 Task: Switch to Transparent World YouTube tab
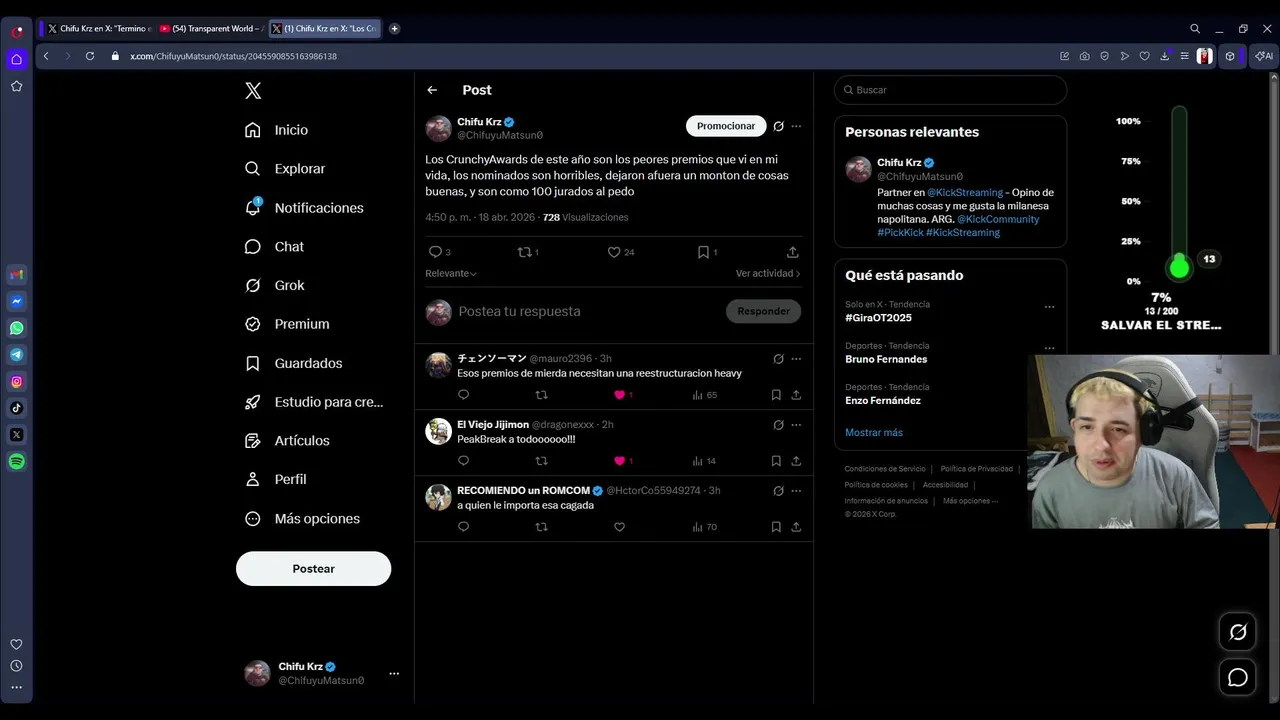[211, 29]
